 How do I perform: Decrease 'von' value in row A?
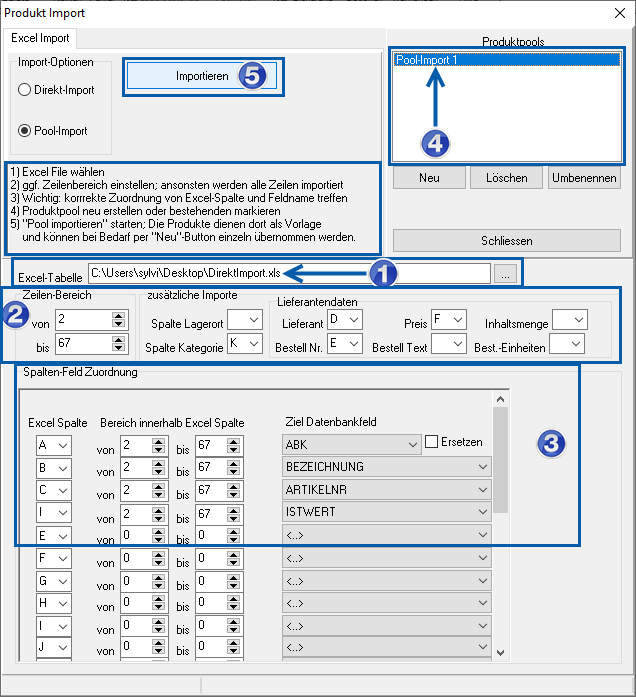click(159, 449)
